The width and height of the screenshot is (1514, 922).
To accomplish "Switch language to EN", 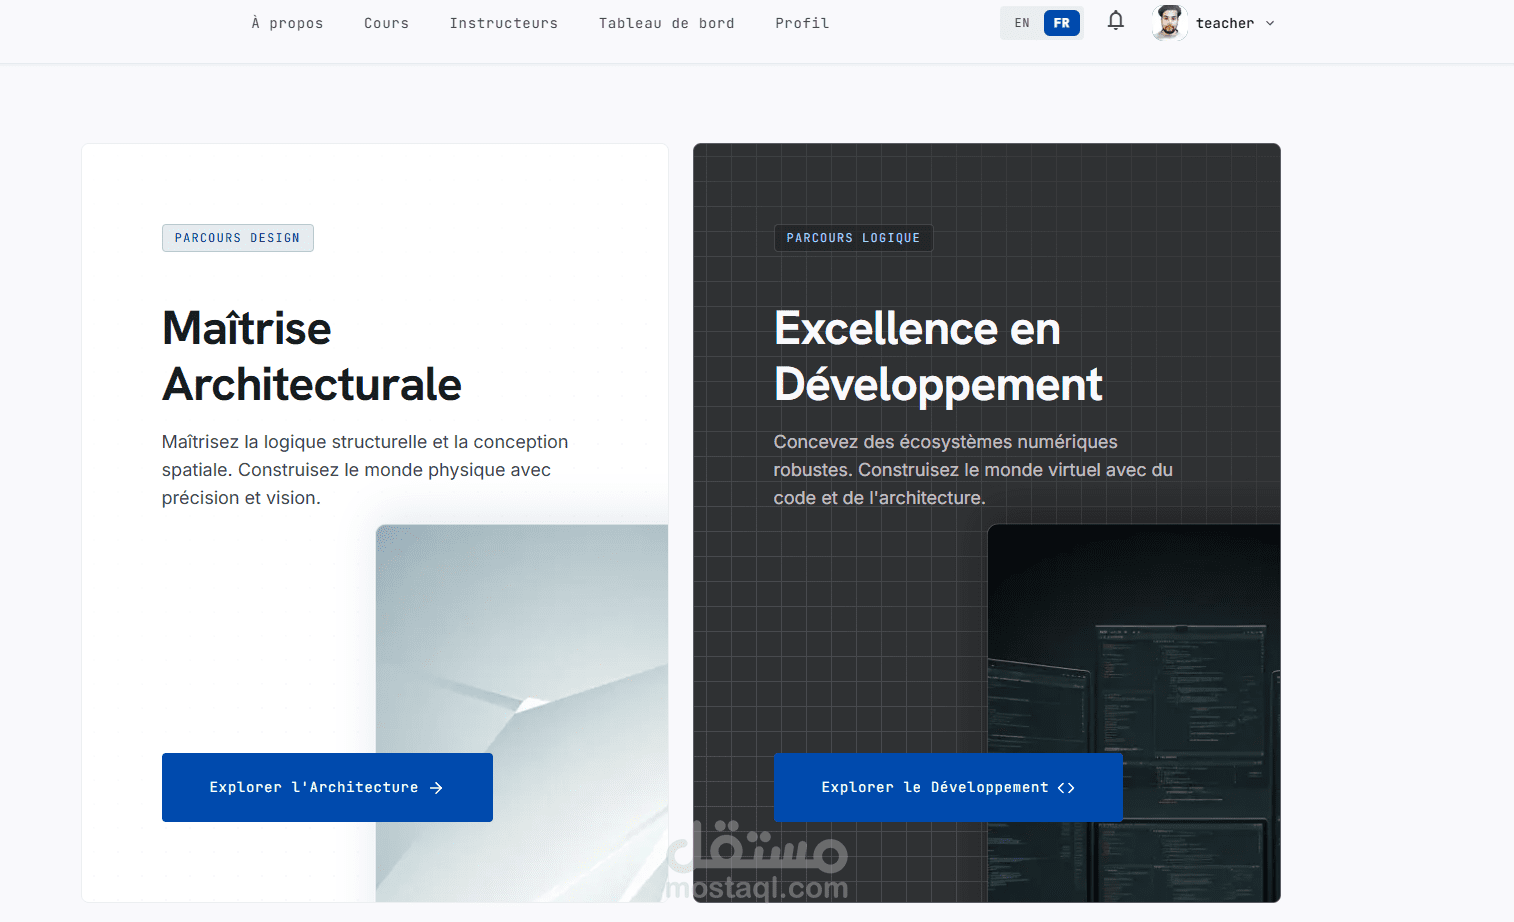I will tap(1022, 23).
